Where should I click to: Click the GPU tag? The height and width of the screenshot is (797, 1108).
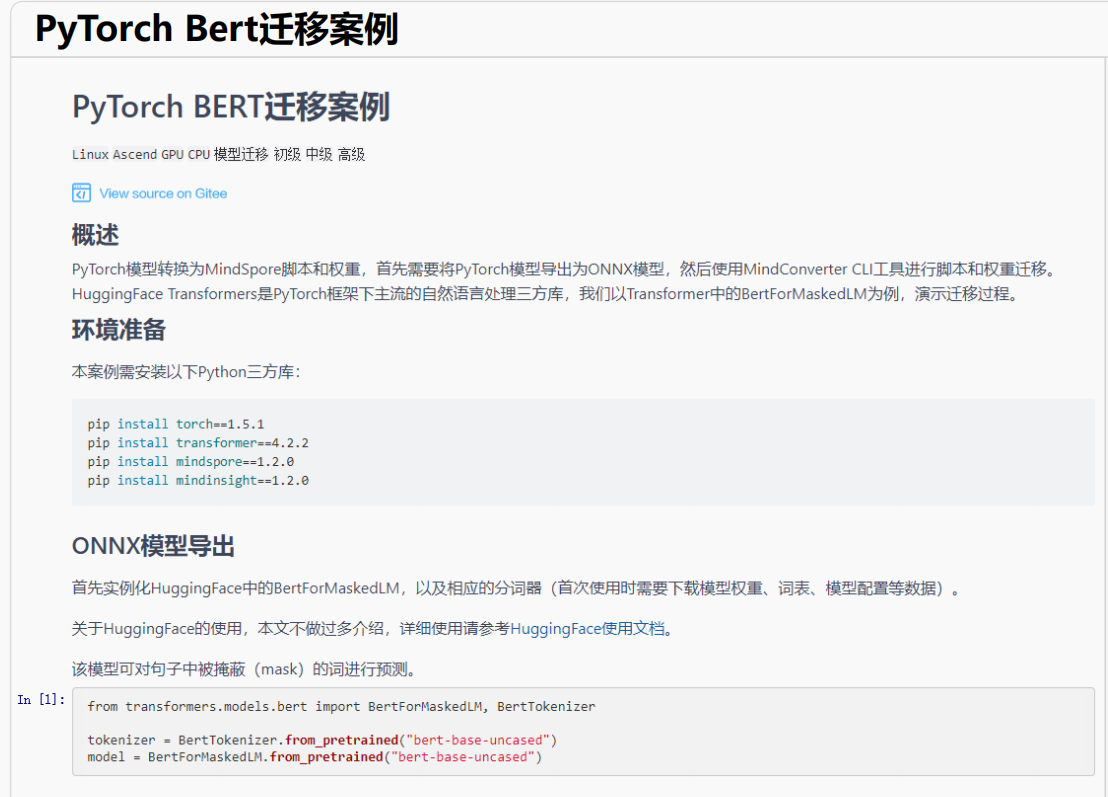pos(172,155)
